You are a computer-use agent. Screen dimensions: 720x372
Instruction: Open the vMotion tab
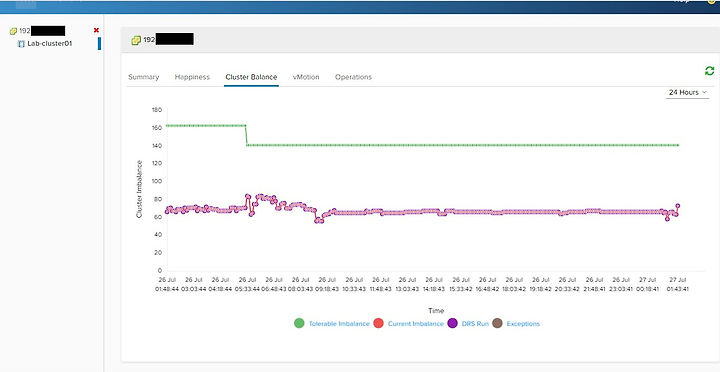click(306, 77)
